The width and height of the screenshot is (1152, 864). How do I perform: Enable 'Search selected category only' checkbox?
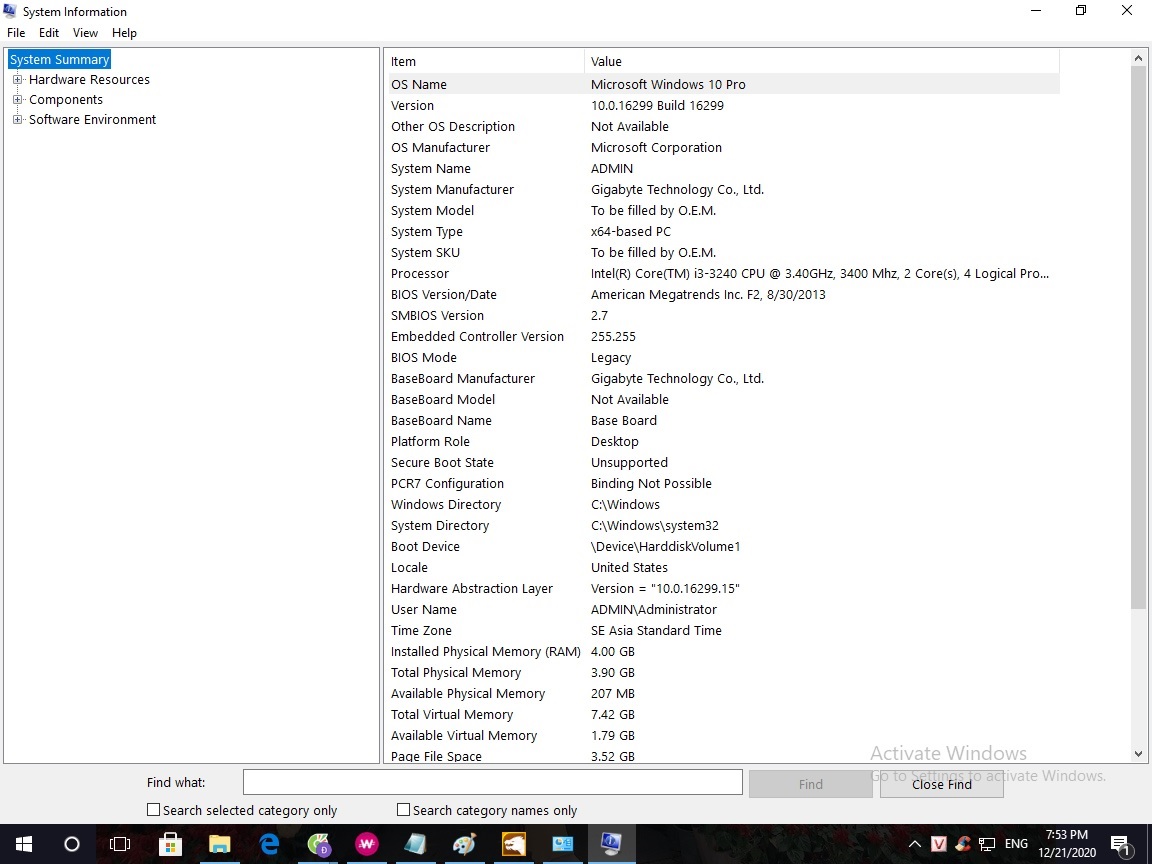154,810
